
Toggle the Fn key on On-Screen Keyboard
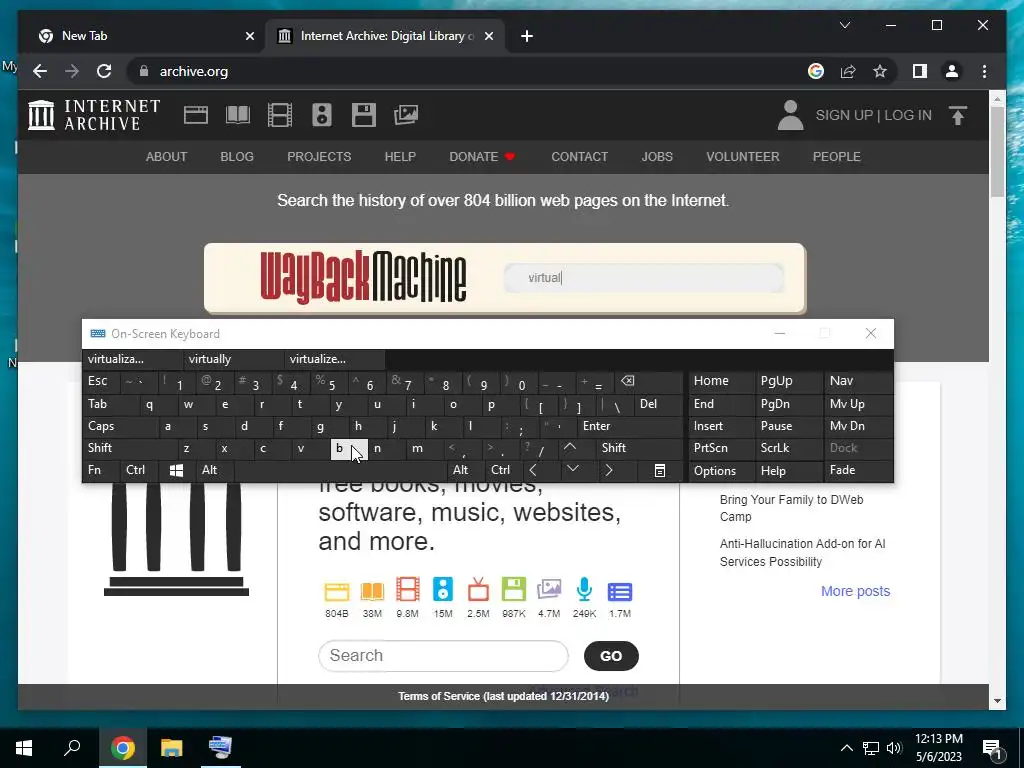click(x=101, y=470)
